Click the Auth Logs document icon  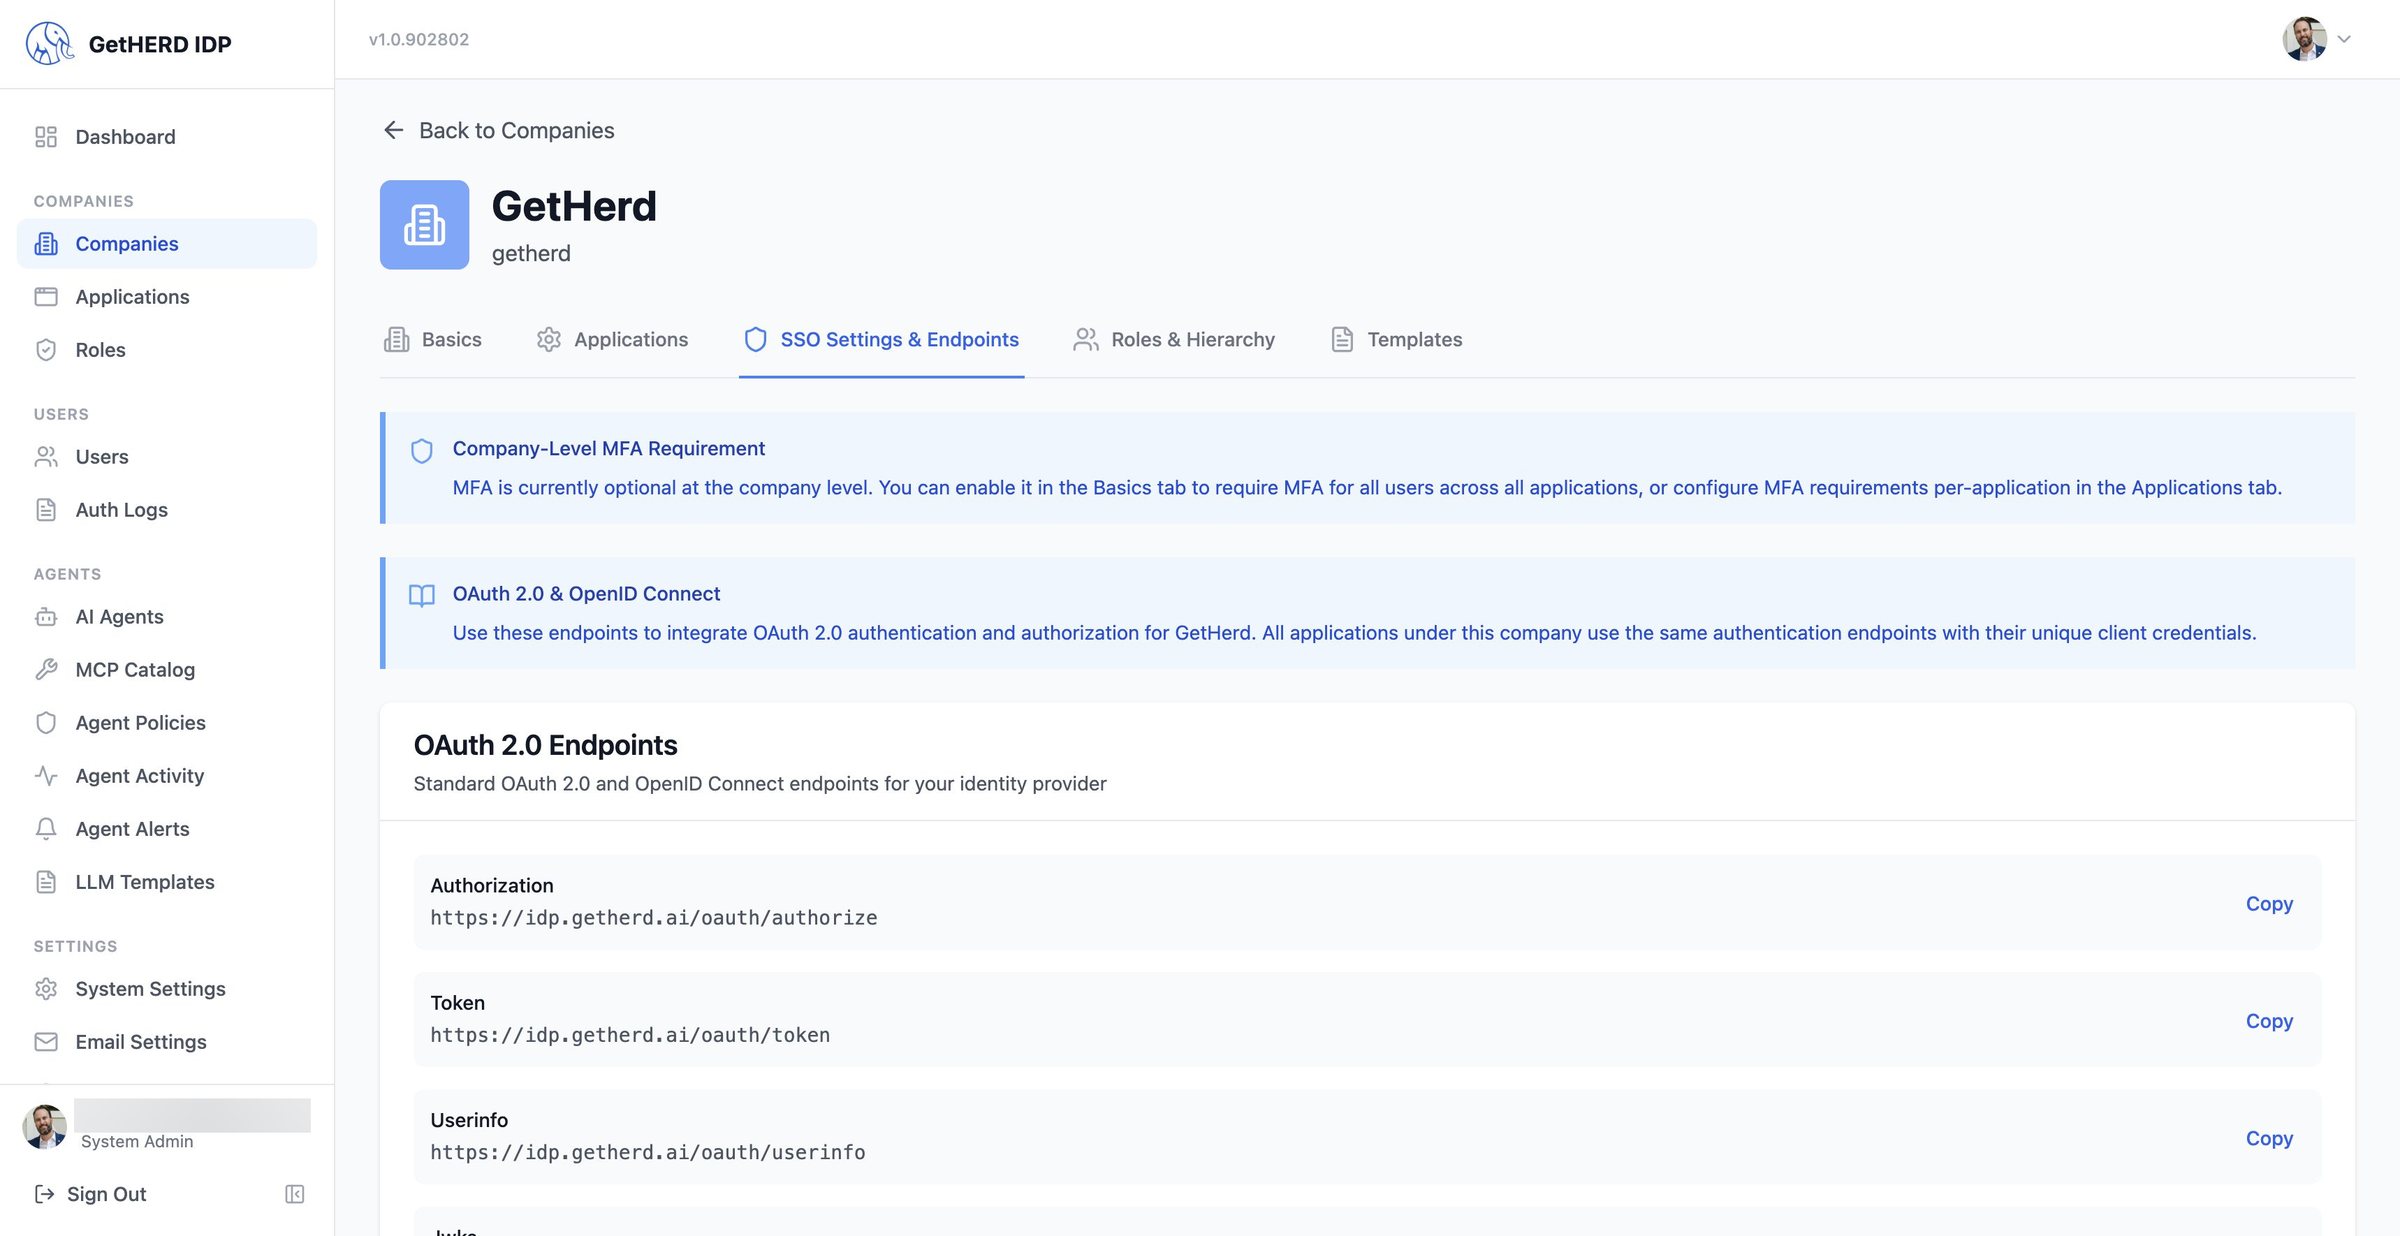[x=46, y=510]
